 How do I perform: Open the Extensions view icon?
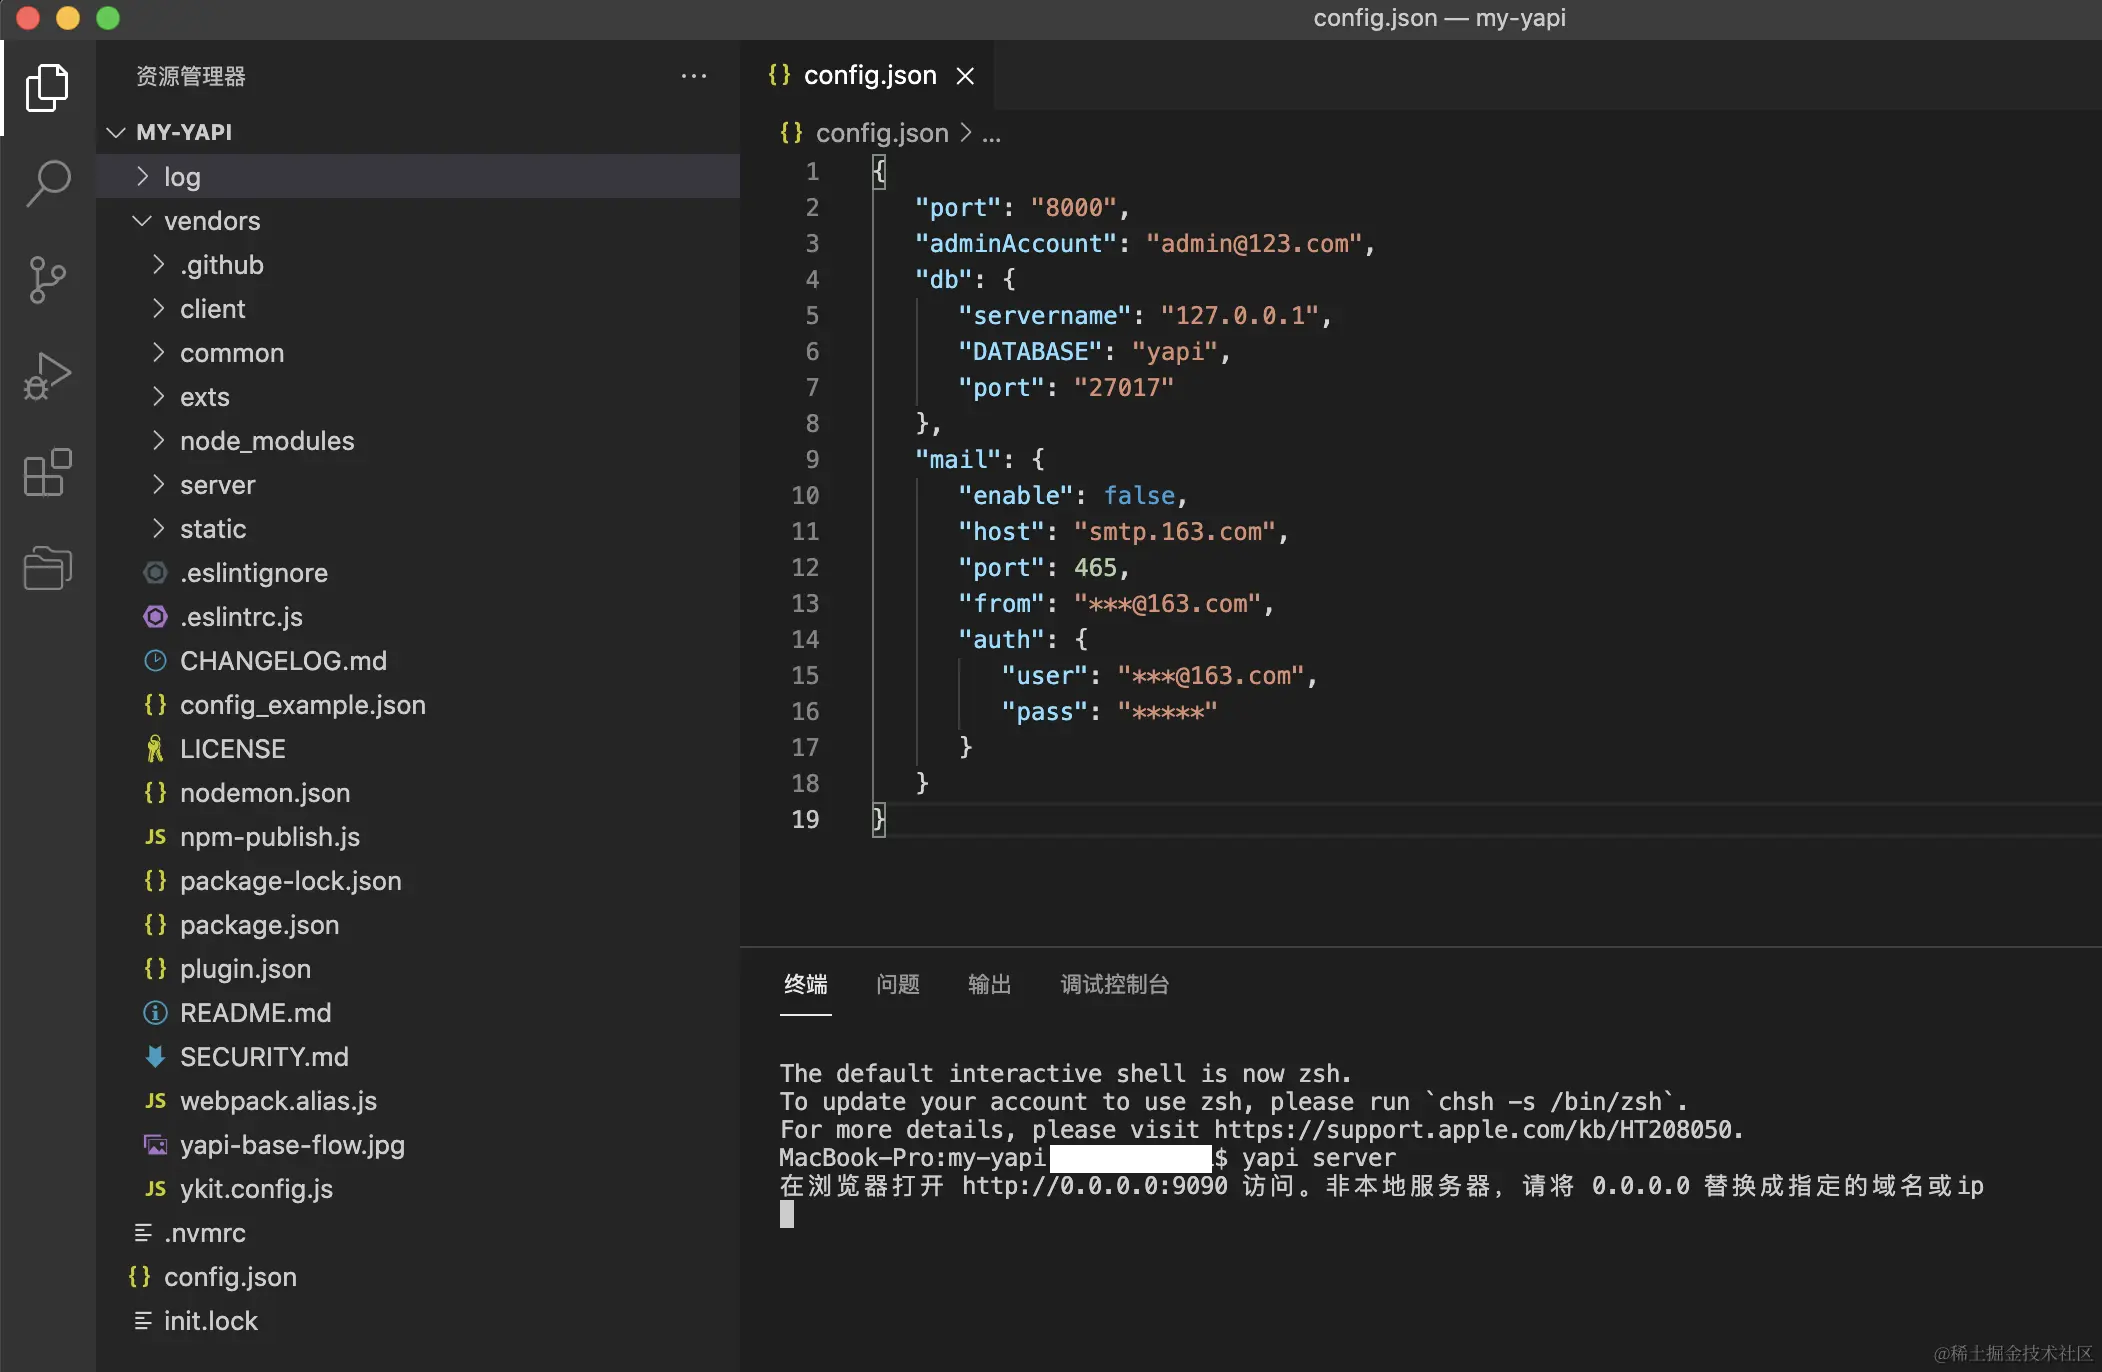pyautogui.click(x=47, y=472)
